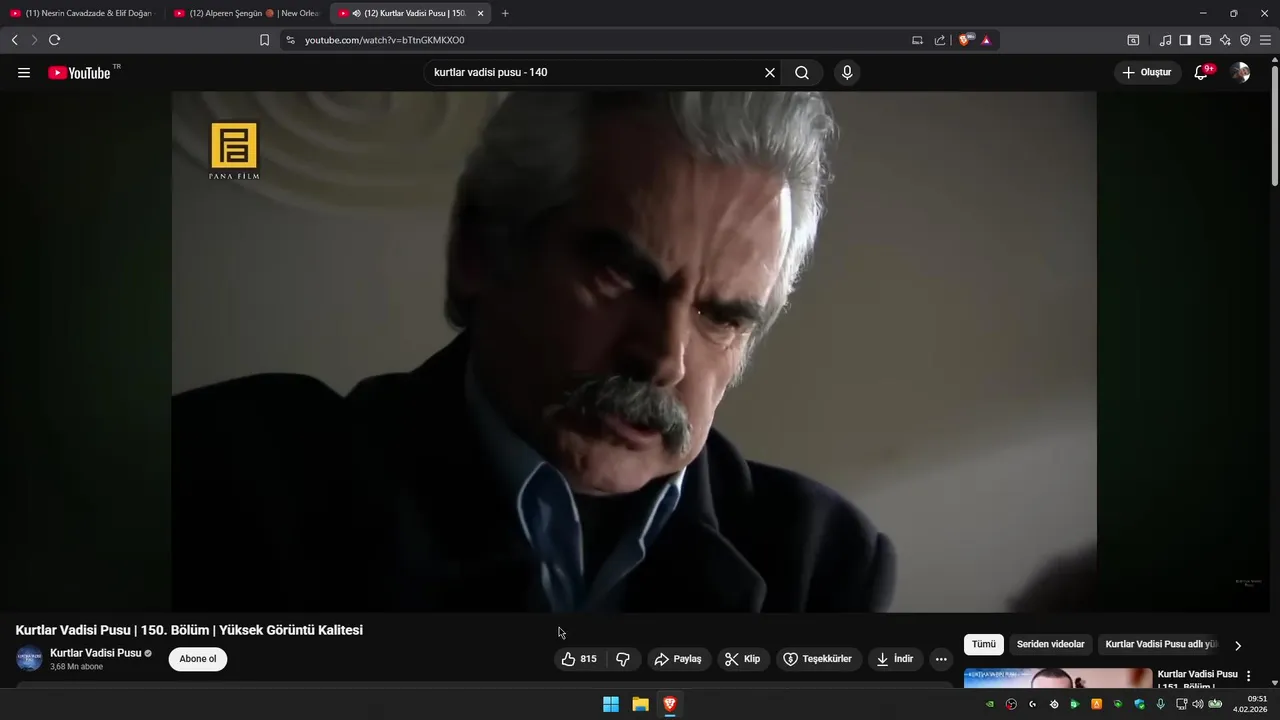
Task: Open the Windows Security shield tray icon
Action: pyautogui.click(x=1139, y=704)
